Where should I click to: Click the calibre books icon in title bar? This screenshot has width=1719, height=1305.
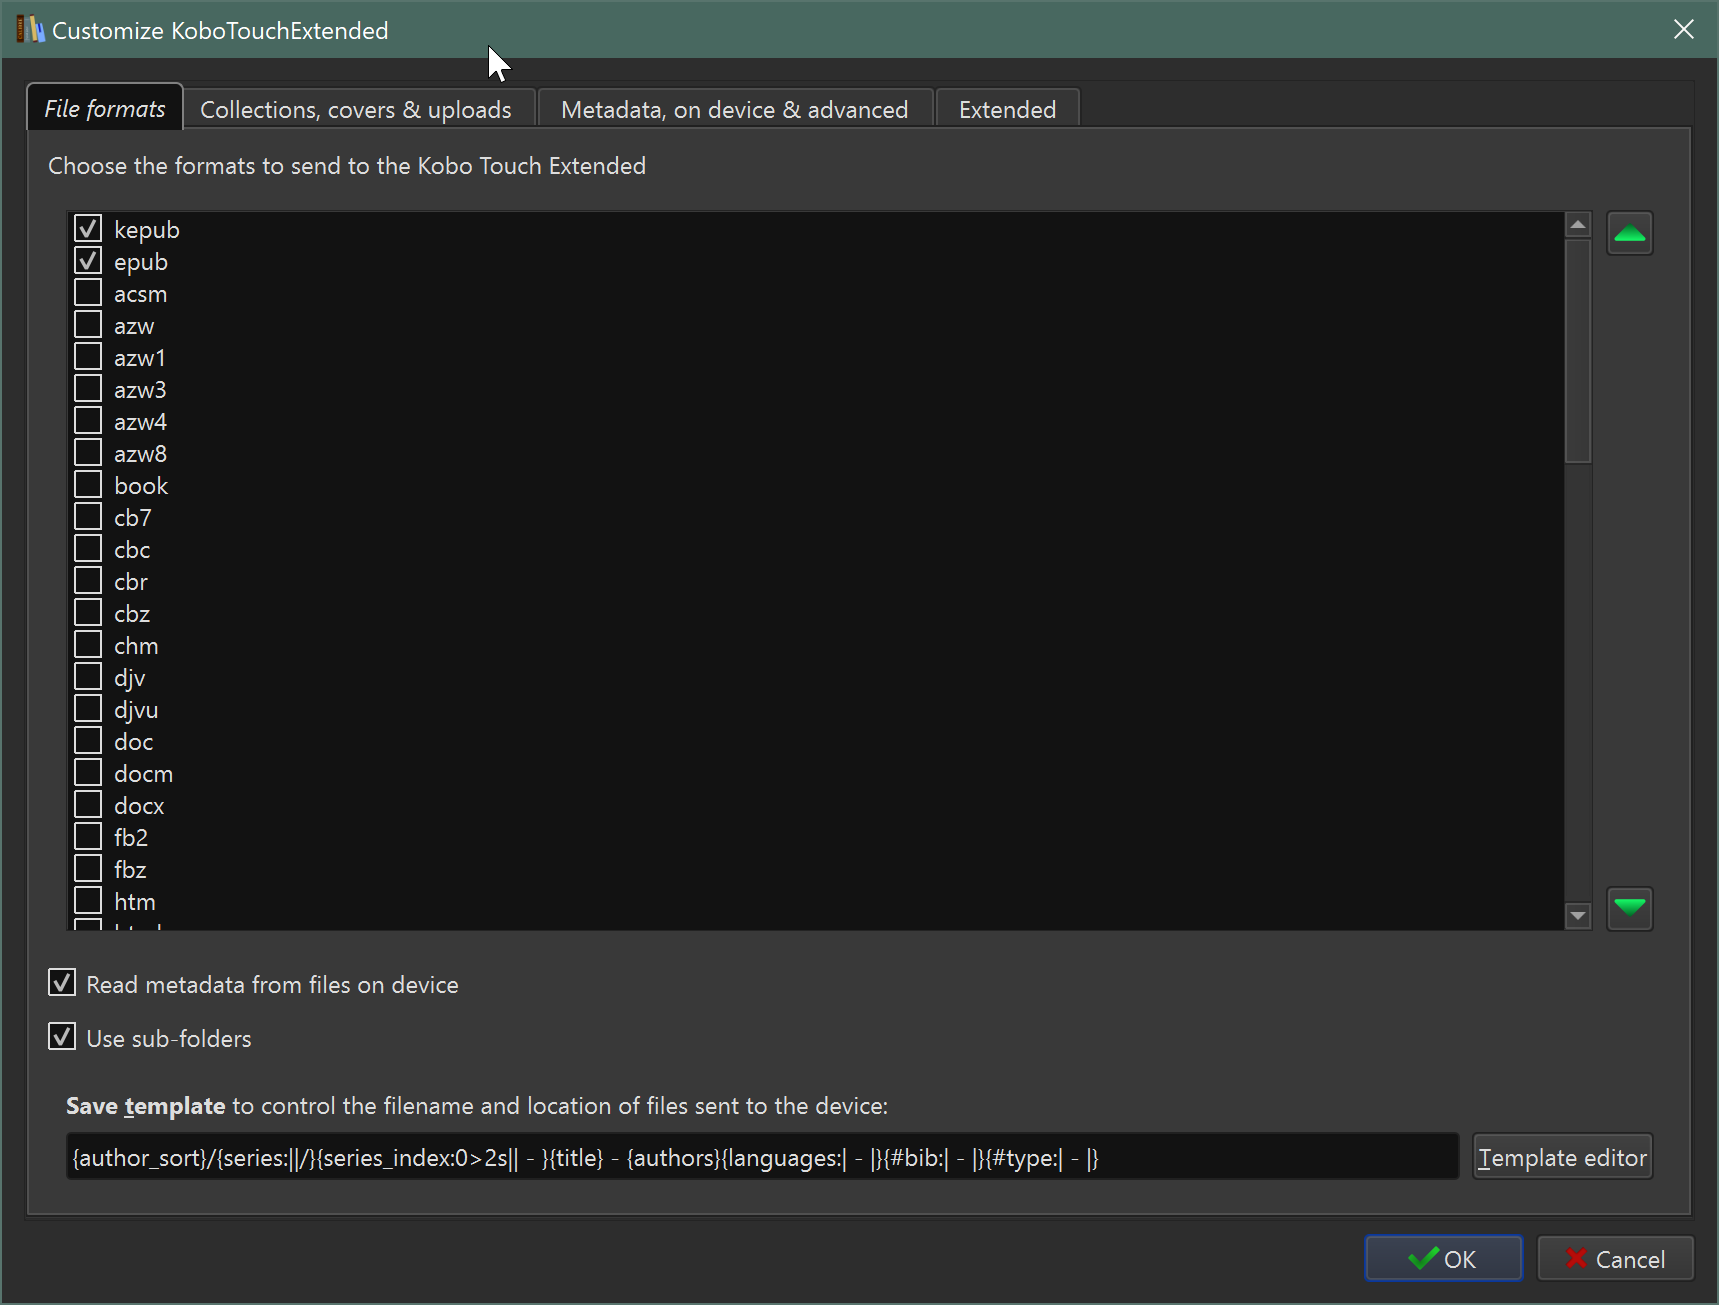(30, 29)
